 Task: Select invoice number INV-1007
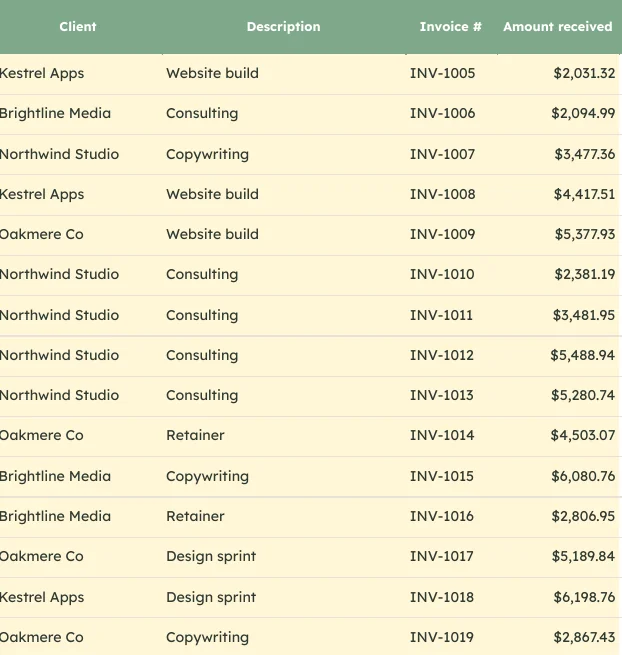point(442,154)
